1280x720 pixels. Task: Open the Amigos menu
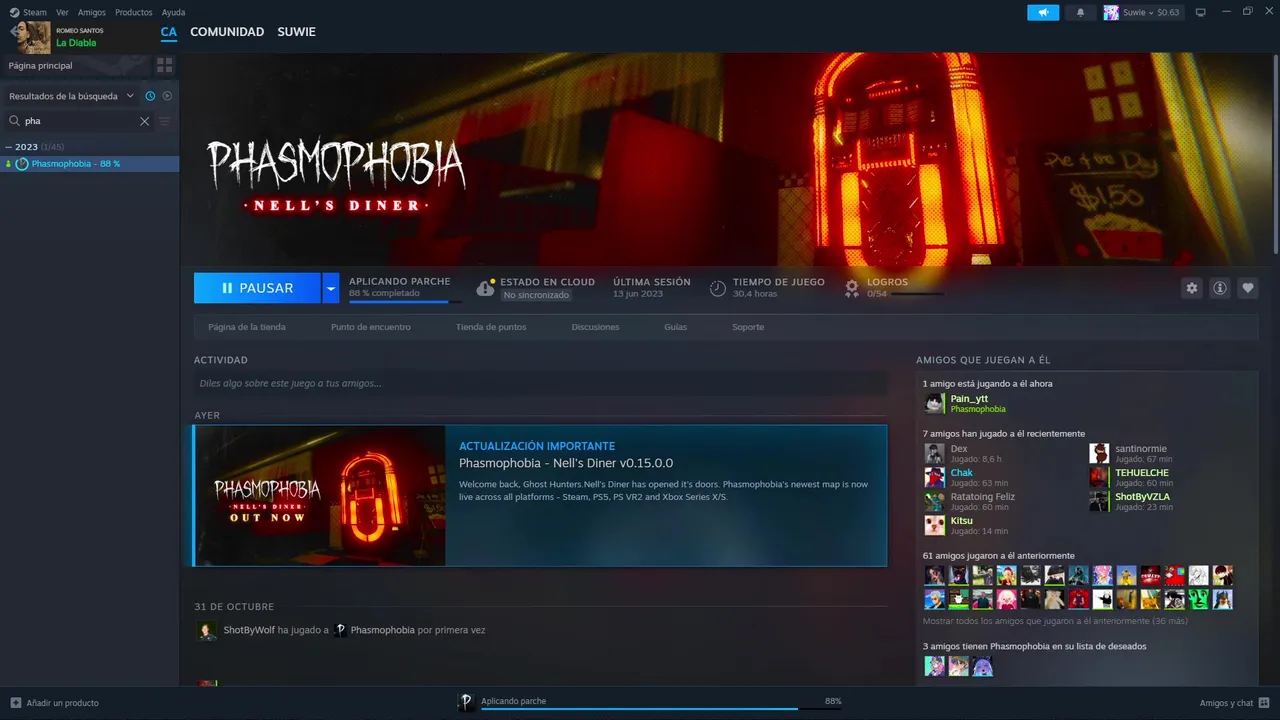92,12
